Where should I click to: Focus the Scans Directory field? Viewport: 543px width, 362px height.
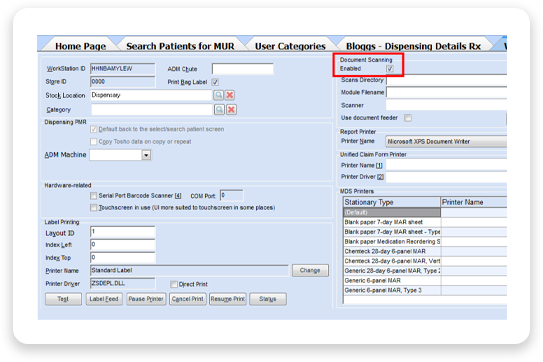pos(446,80)
